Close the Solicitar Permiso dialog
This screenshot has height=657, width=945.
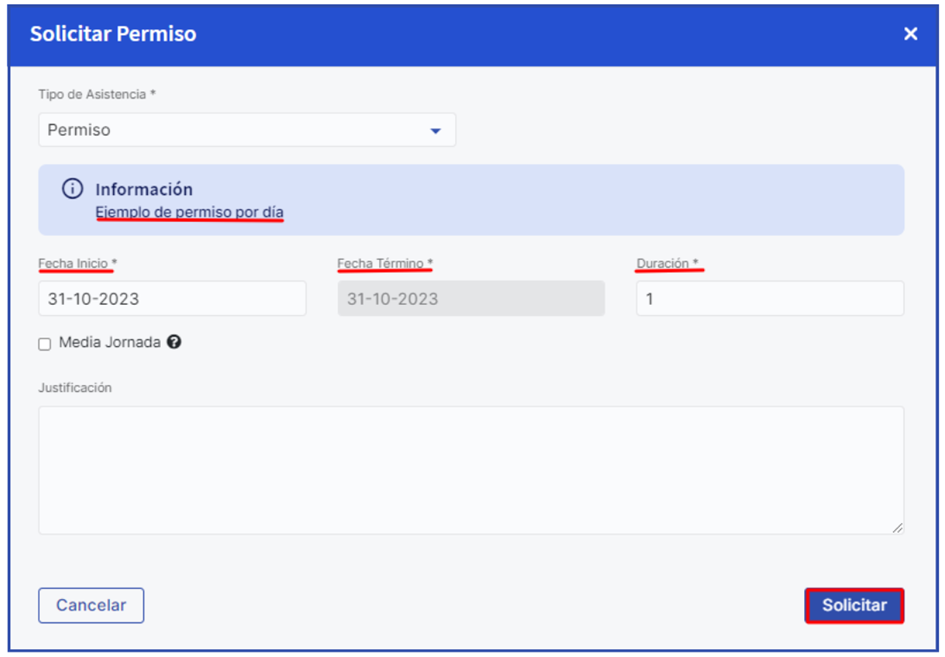click(x=910, y=34)
